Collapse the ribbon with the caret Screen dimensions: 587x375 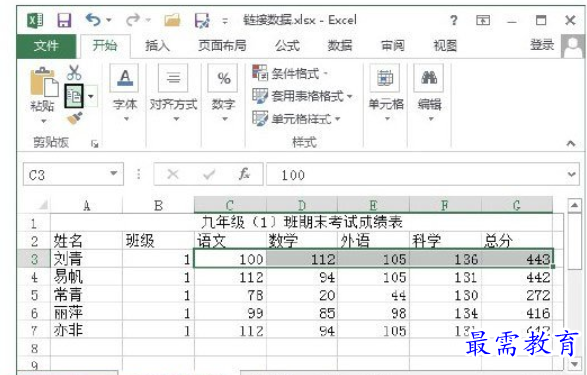[571, 143]
